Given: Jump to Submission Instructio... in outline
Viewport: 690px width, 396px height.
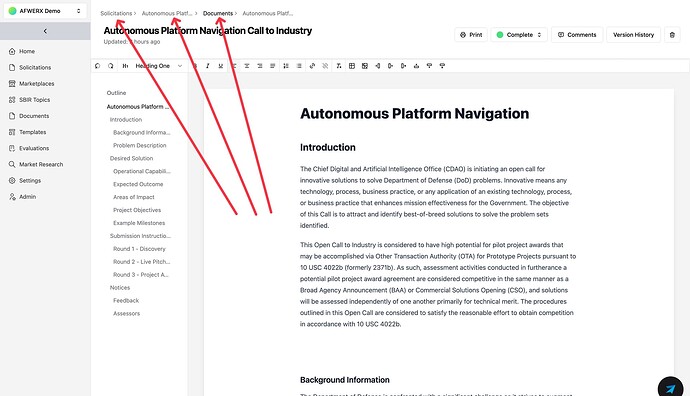Looking at the screenshot, I should click(x=140, y=236).
